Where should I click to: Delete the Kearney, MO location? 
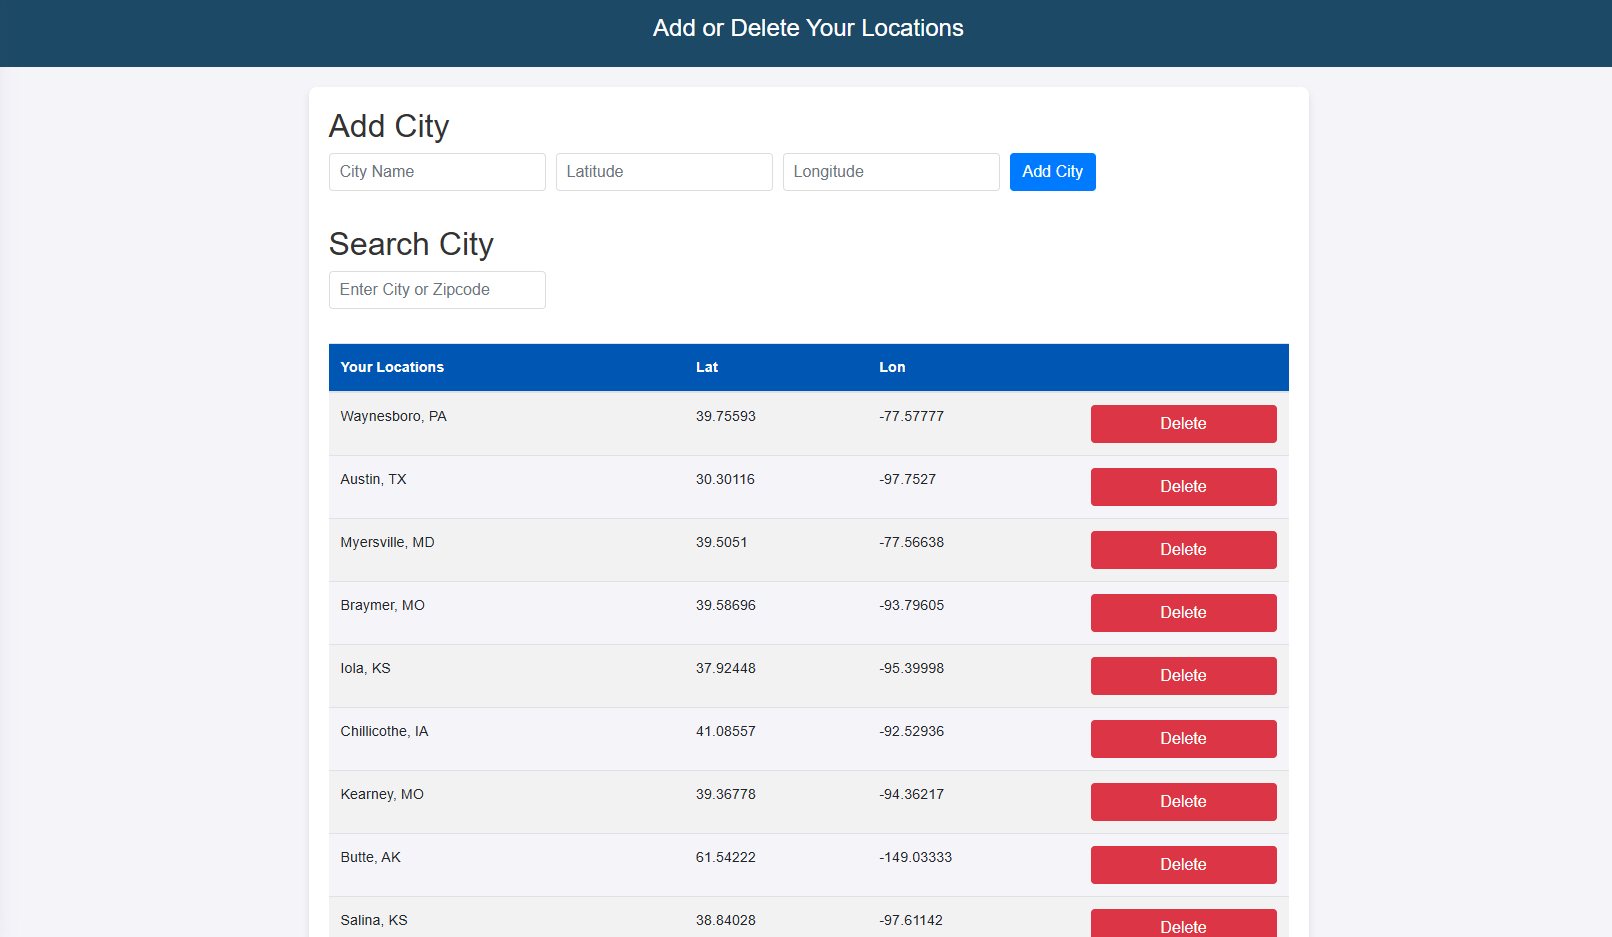pos(1183,802)
